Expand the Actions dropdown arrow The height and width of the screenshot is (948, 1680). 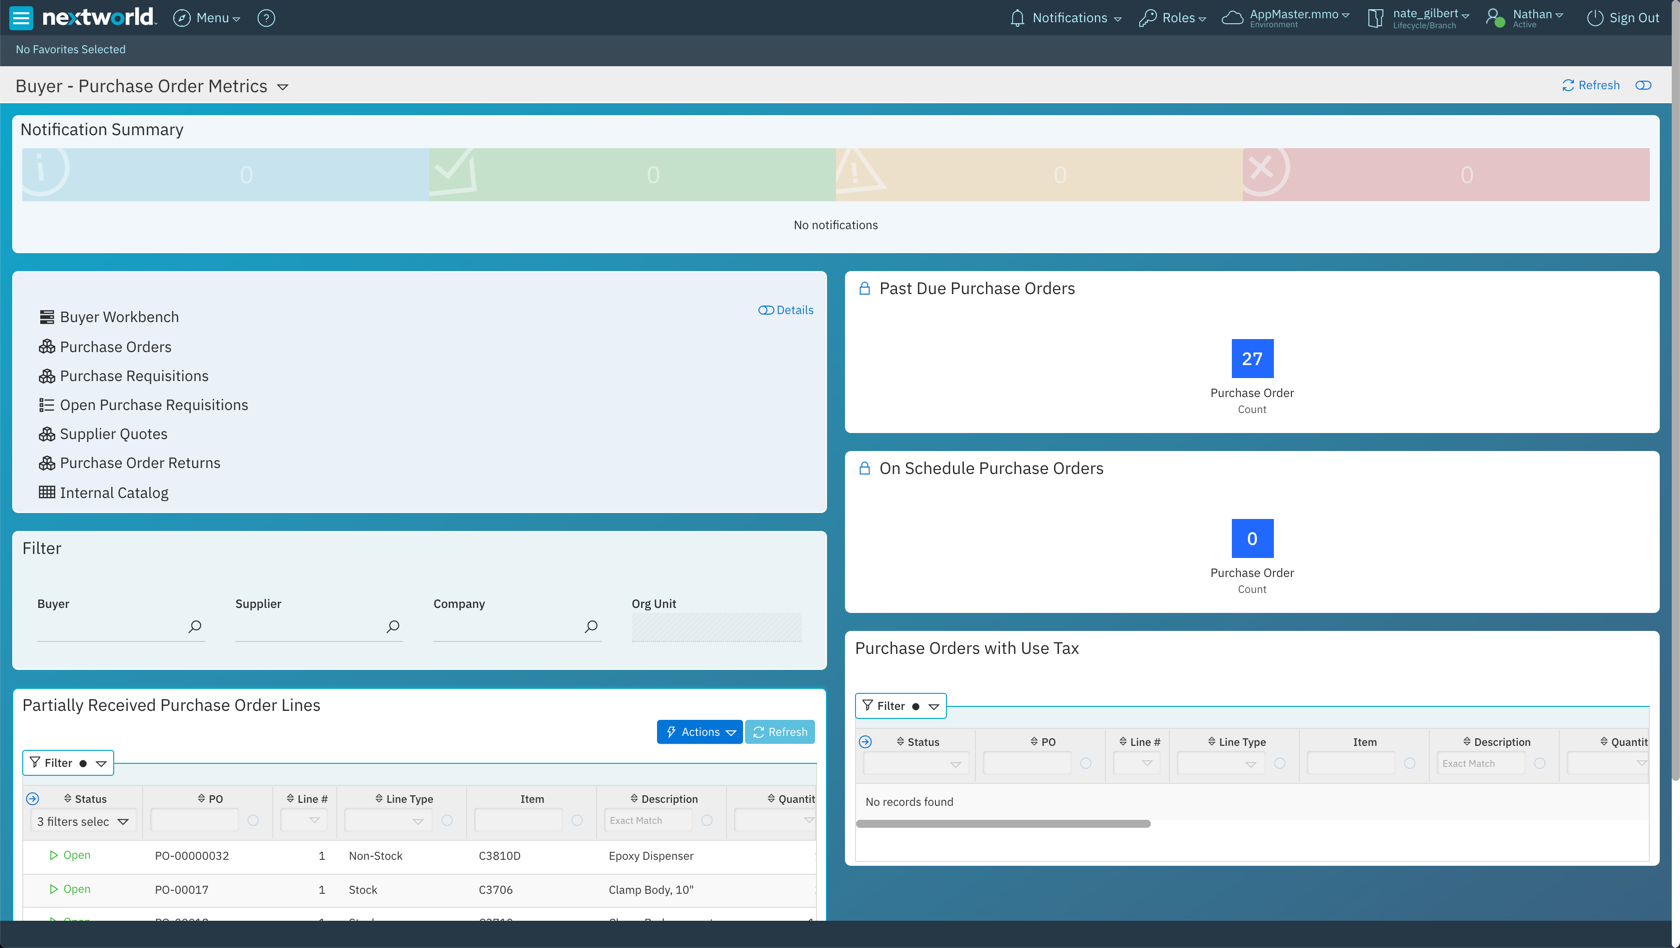(729, 731)
